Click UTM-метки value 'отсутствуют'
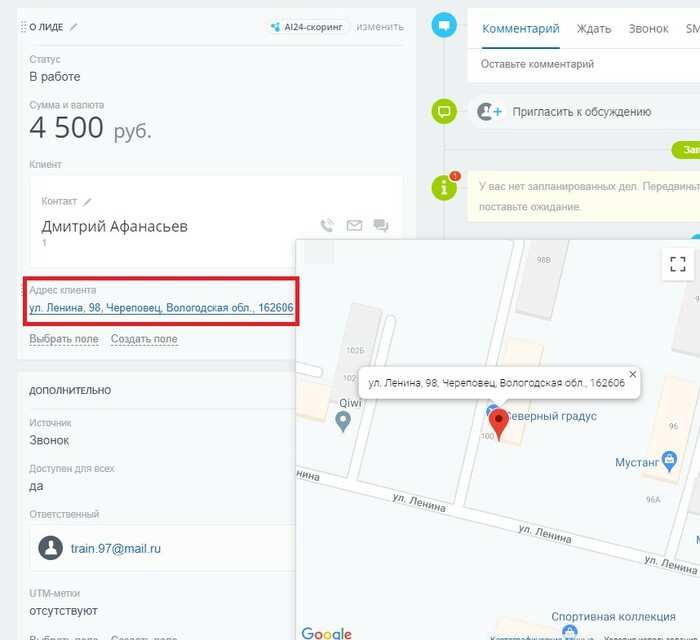This screenshot has width=700, height=640. 63,611
